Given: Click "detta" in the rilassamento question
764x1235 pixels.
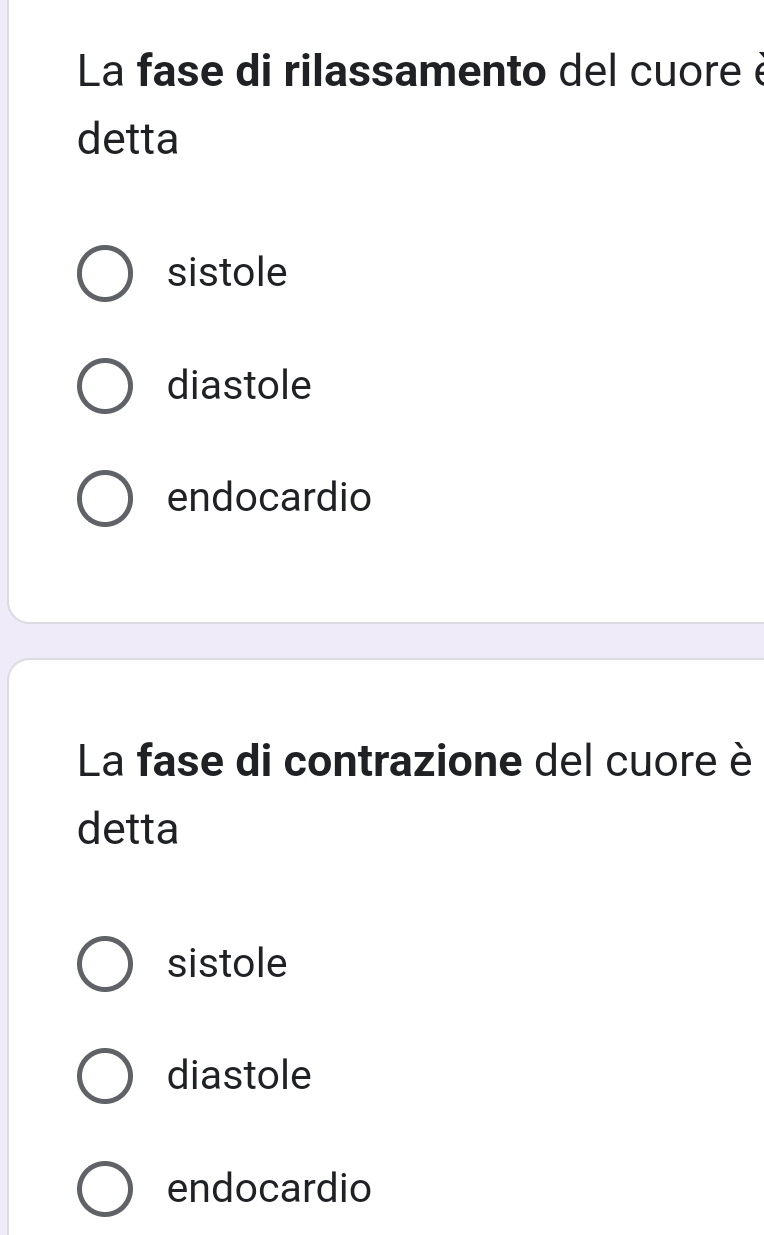Looking at the screenshot, I should (128, 140).
